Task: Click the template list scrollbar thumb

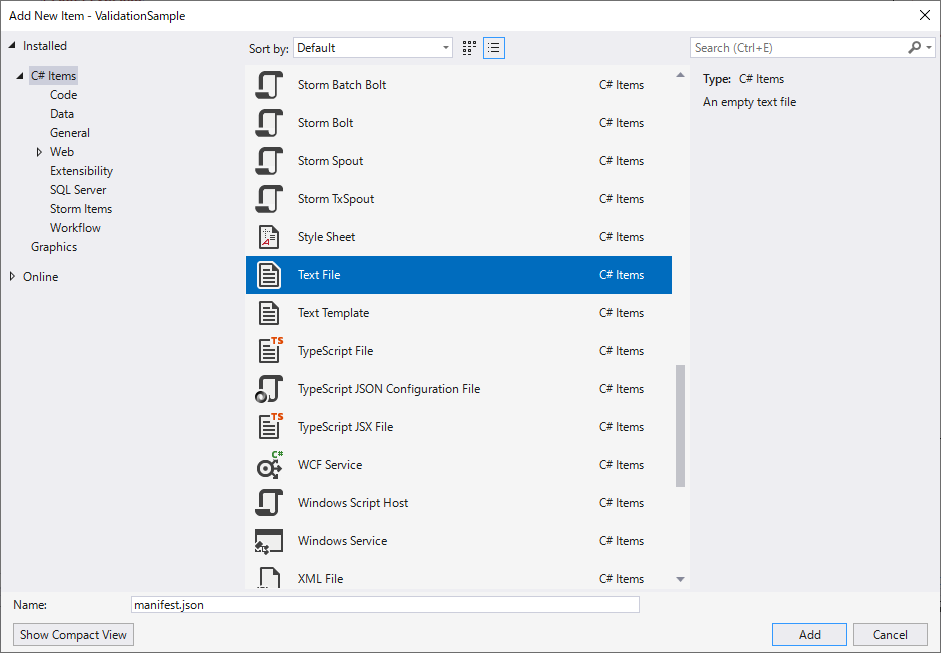Action: click(x=681, y=426)
